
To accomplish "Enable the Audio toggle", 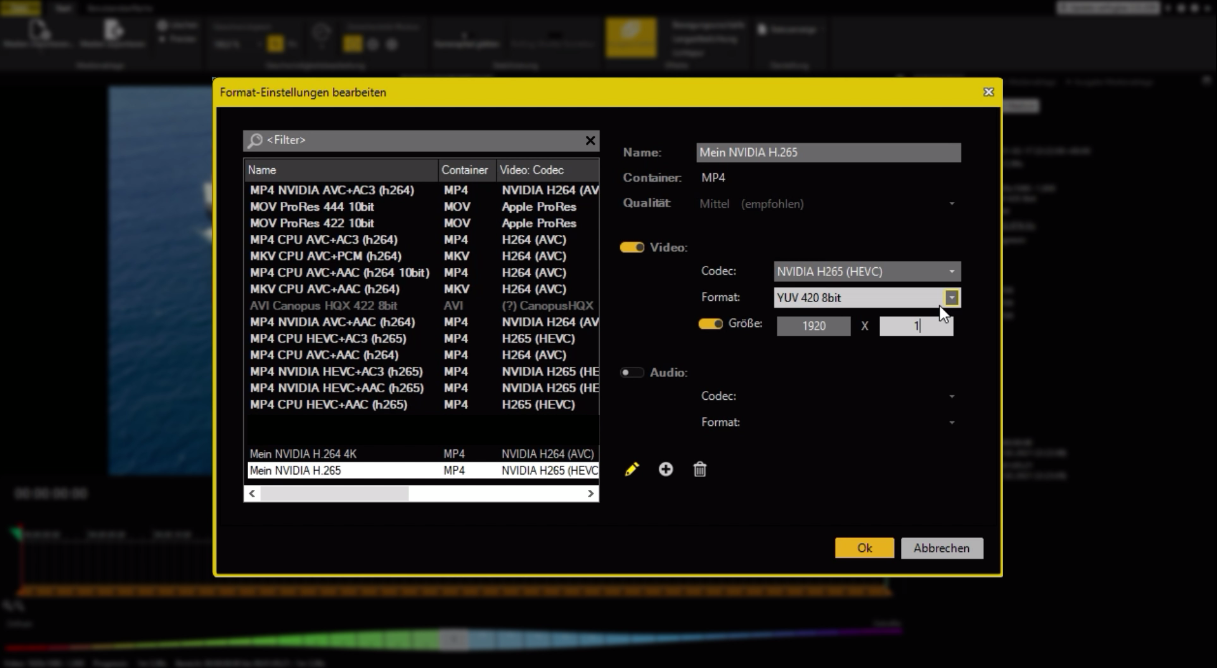I will coord(631,370).
